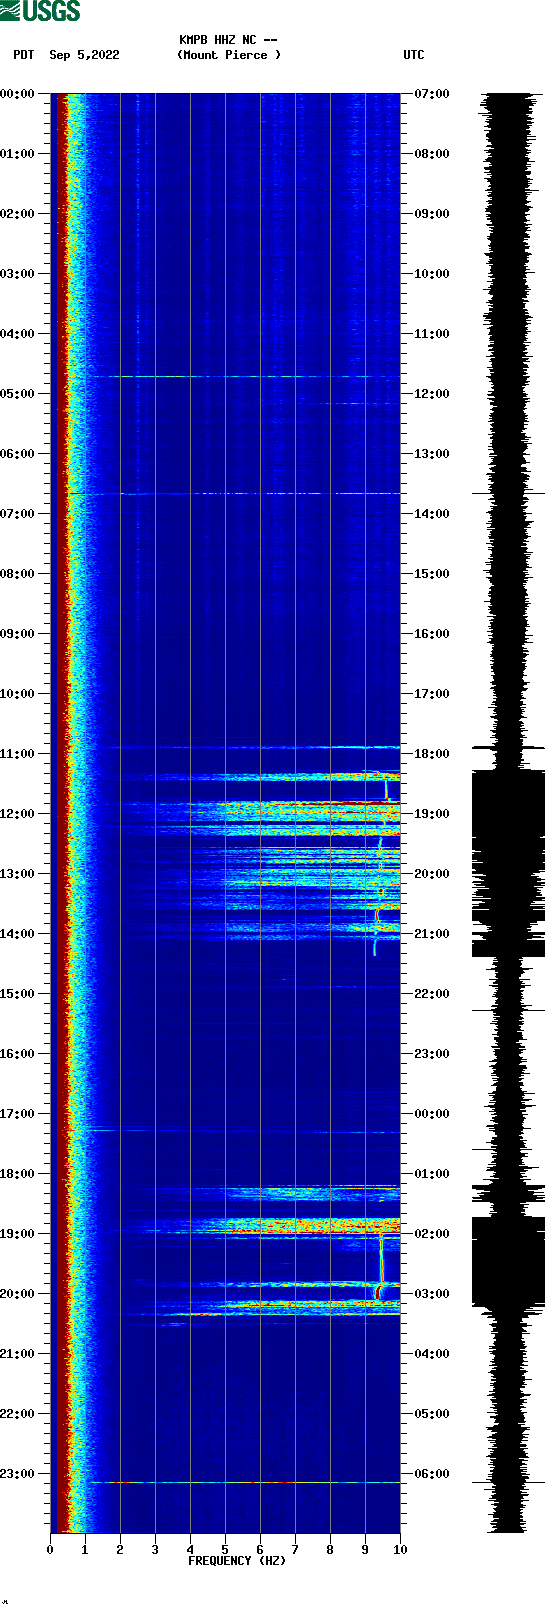The width and height of the screenshot is (552, 1613).
Task: Click 20:00 on the UTC time axis
Action: (x=432, y=874)
